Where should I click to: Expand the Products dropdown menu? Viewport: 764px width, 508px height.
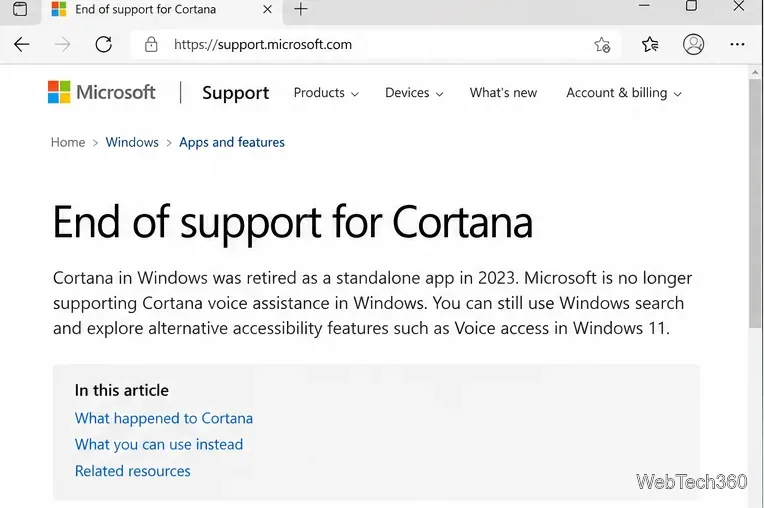[x=326, y=93]
